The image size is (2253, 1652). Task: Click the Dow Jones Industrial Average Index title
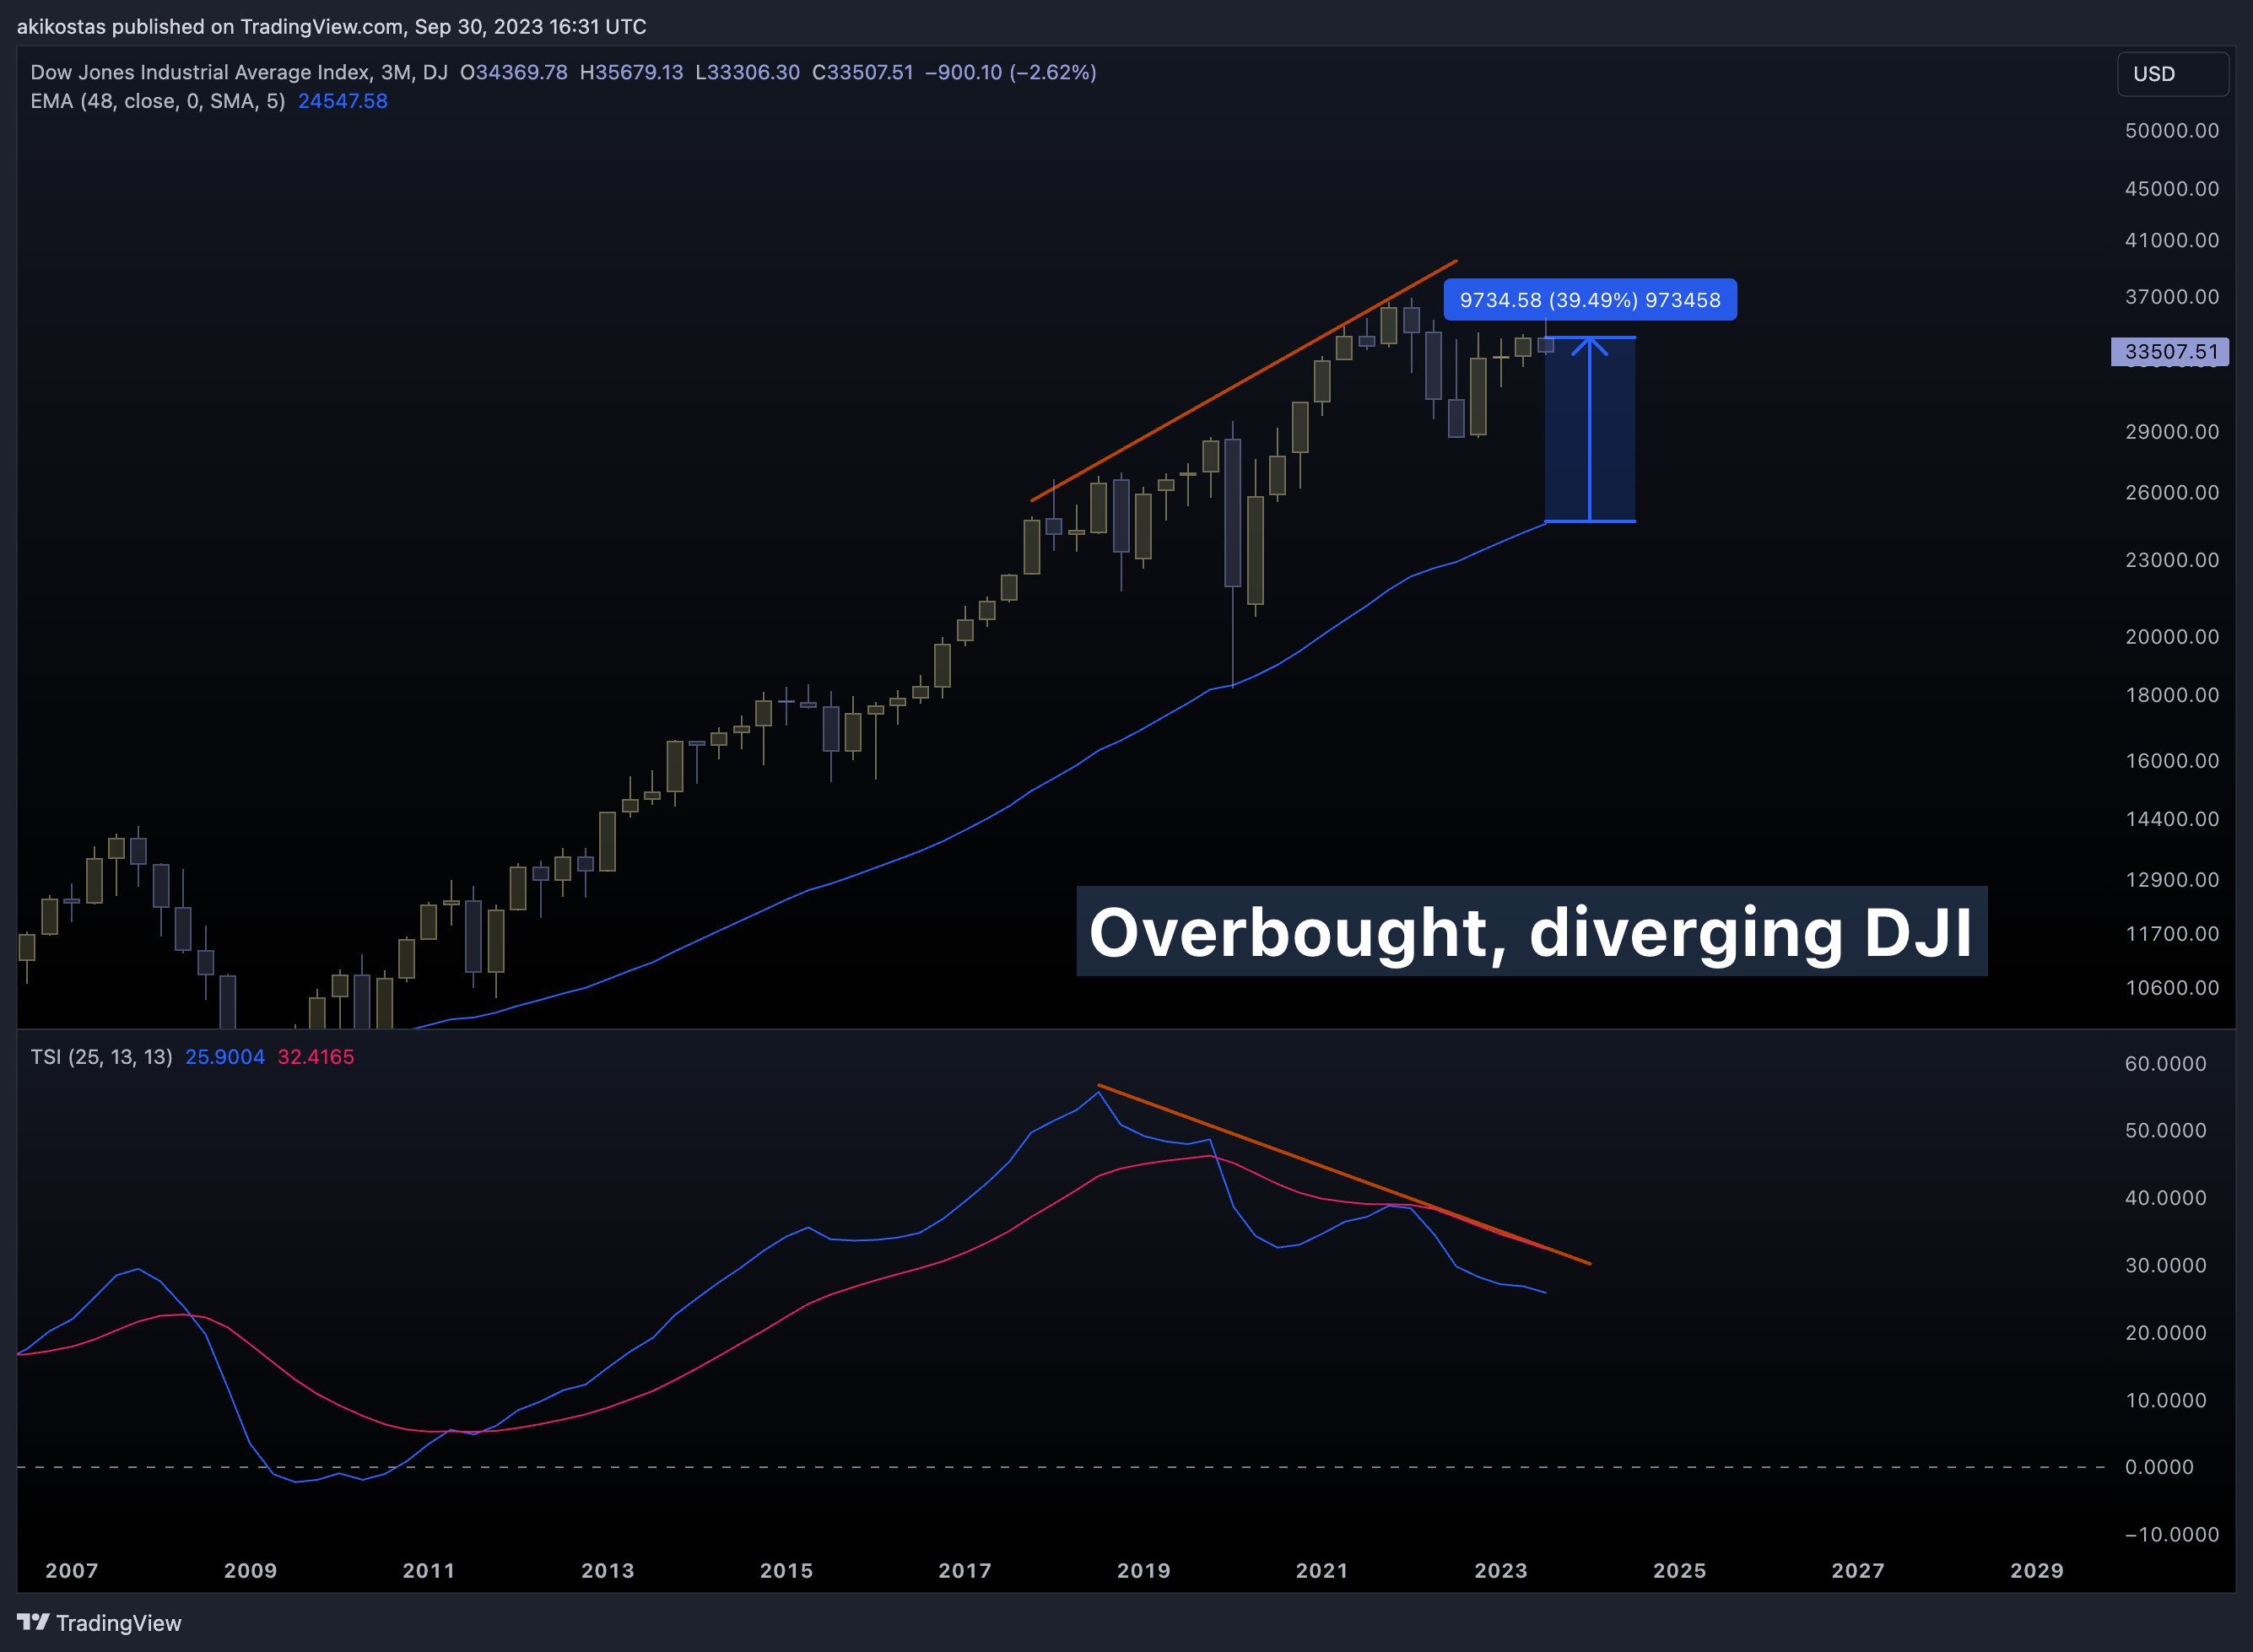[x=202, y=72]
